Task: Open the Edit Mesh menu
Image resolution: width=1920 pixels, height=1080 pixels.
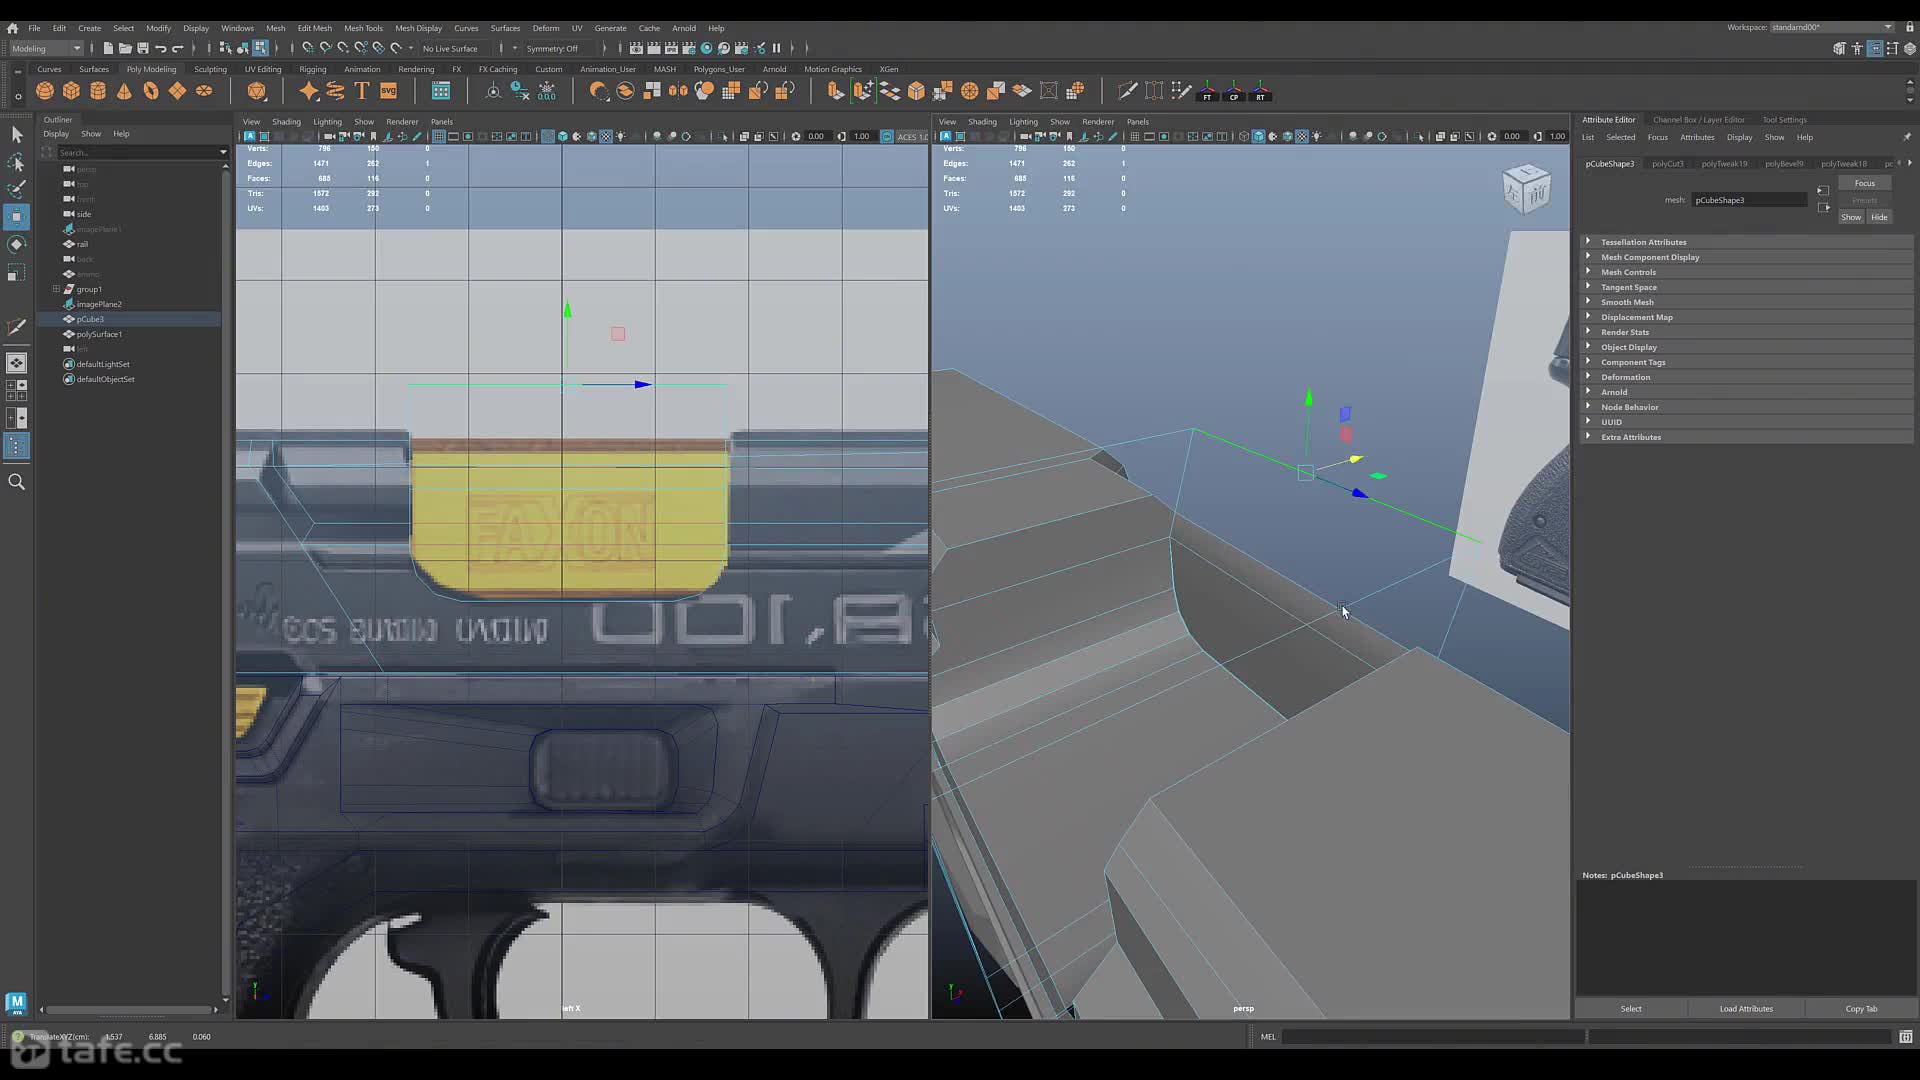Action: click(314, 28)
